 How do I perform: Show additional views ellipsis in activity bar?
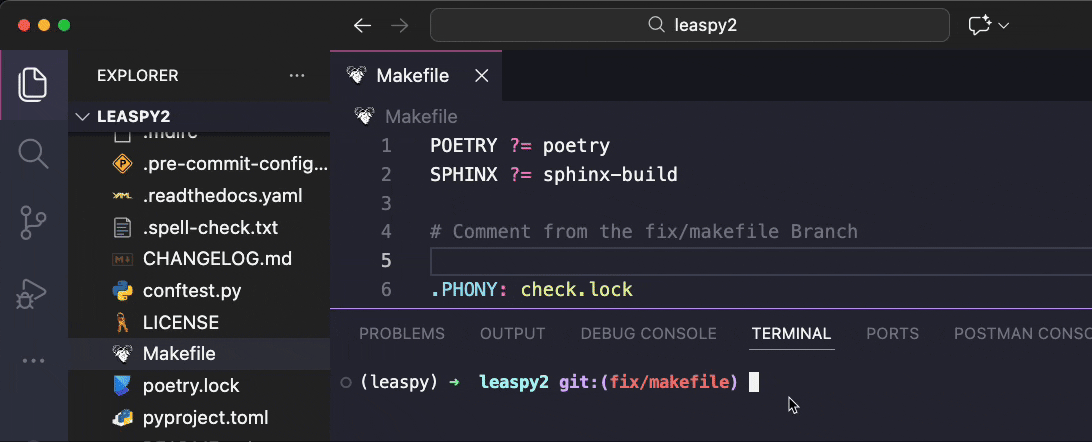(33, 361)
